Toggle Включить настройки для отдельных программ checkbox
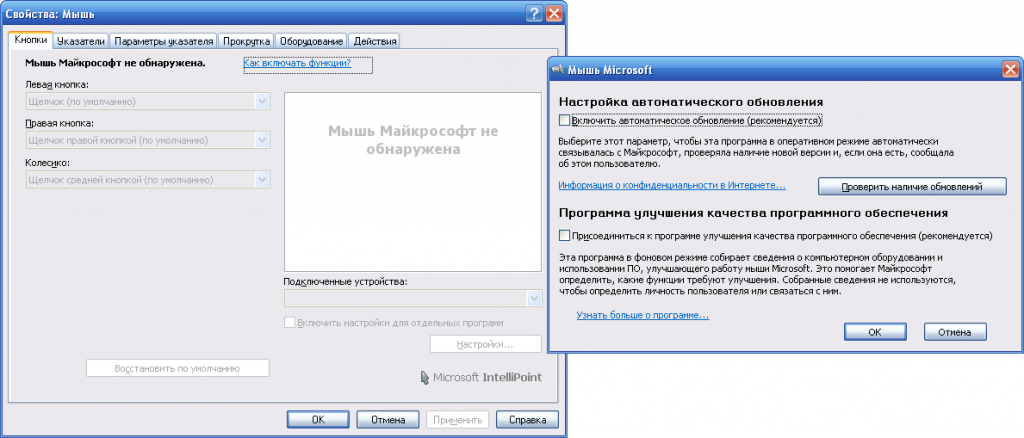 point(289,322)
